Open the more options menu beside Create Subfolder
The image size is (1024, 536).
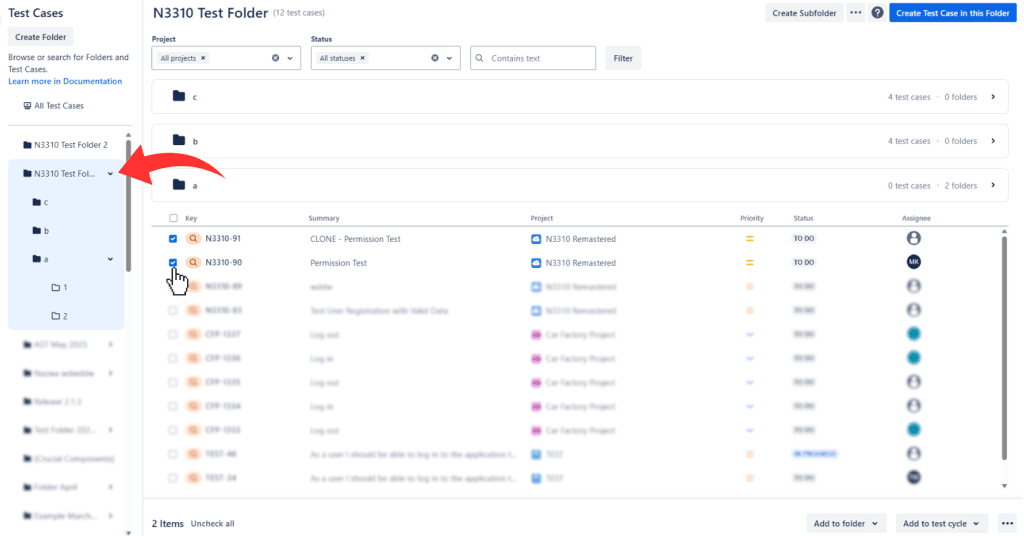pos(856,12)
